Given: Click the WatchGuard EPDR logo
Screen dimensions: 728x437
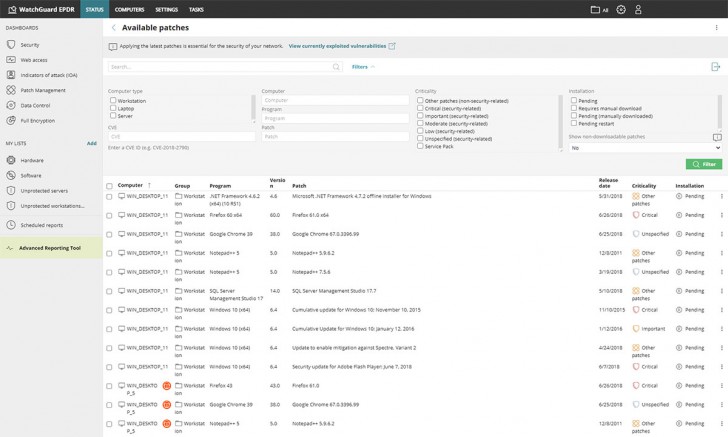Looking at the screenshot, I should [41, 9].
